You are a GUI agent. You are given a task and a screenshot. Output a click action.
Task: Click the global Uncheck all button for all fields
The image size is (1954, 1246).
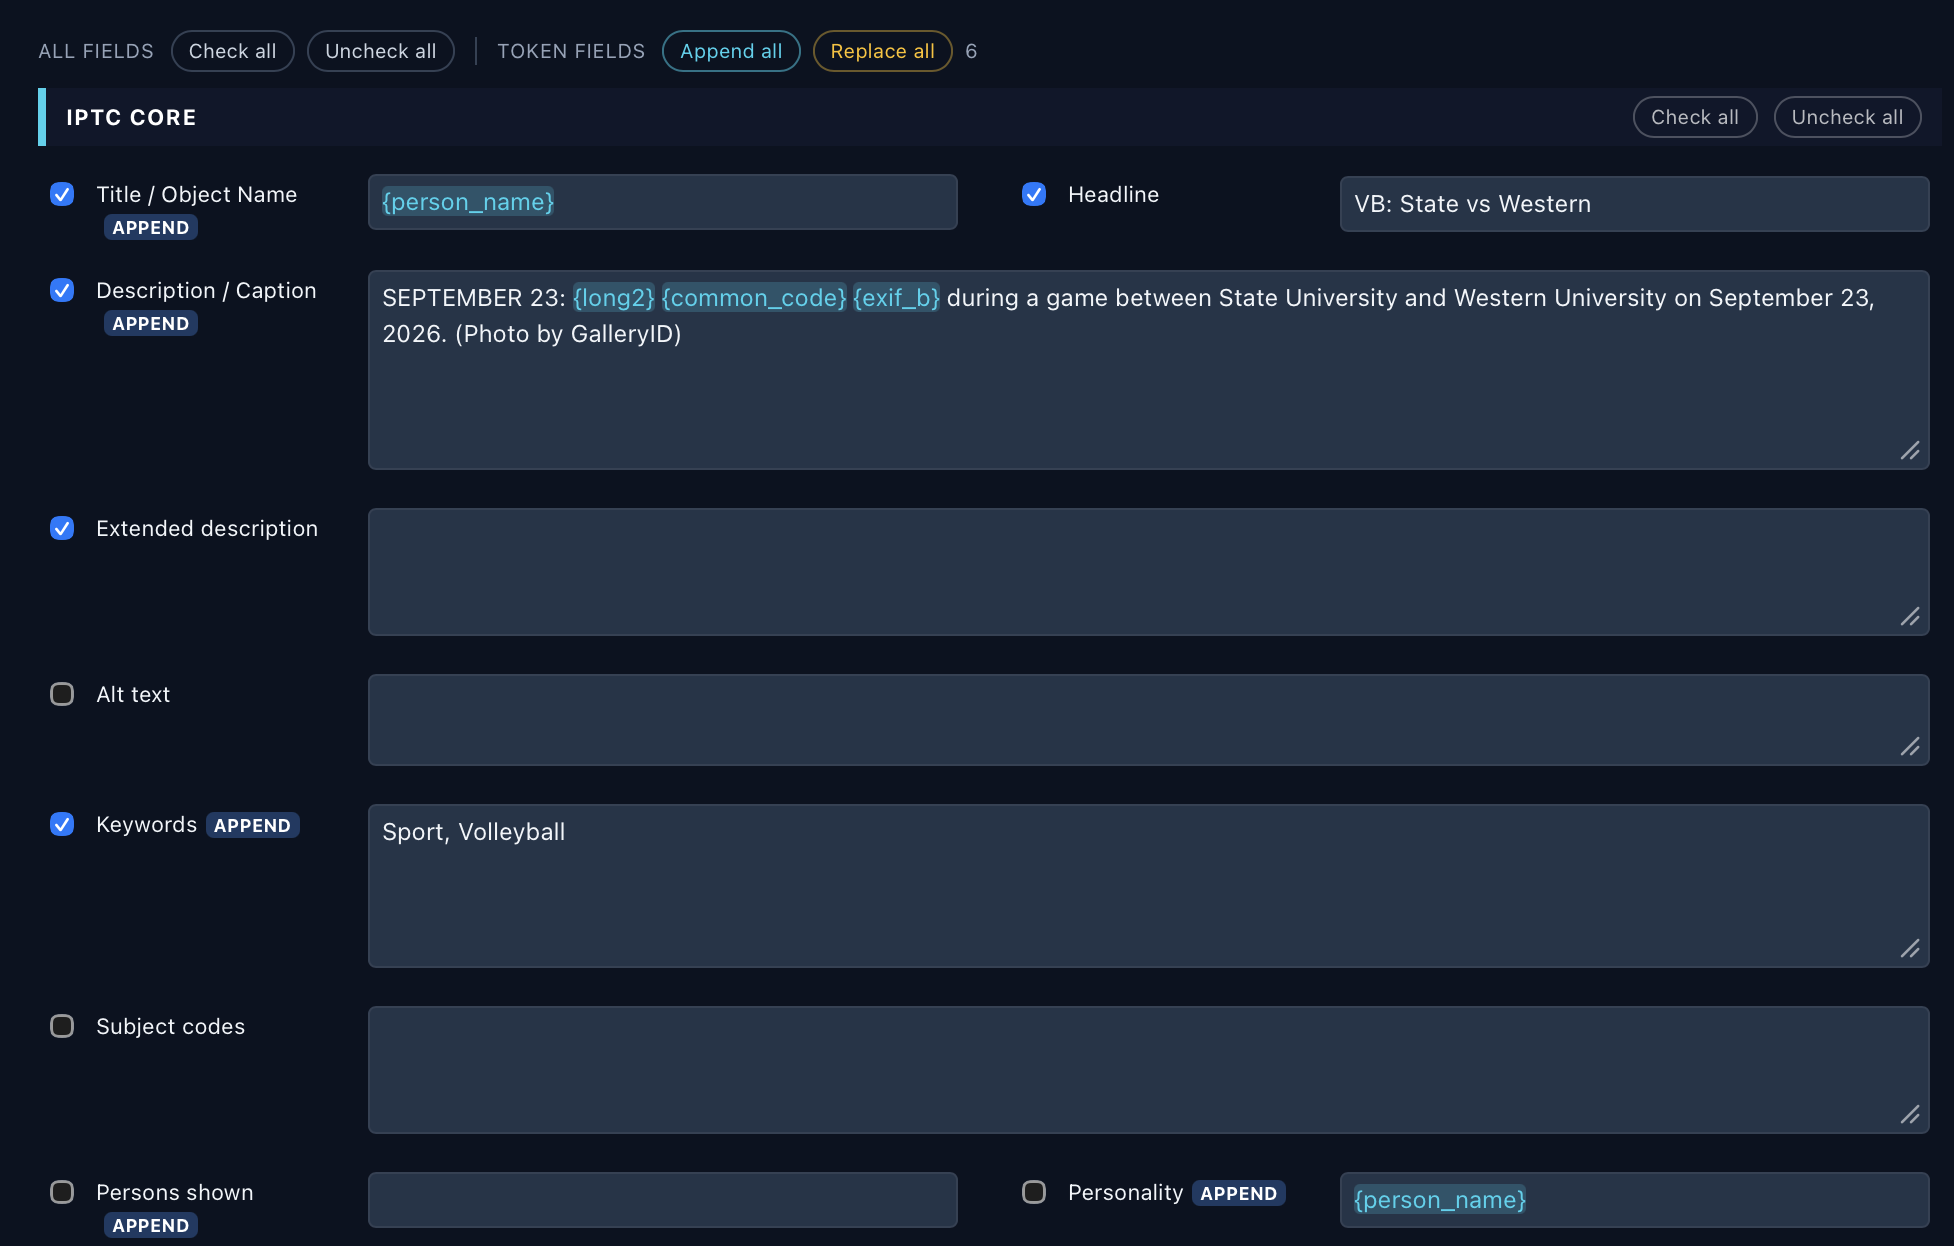380,51
